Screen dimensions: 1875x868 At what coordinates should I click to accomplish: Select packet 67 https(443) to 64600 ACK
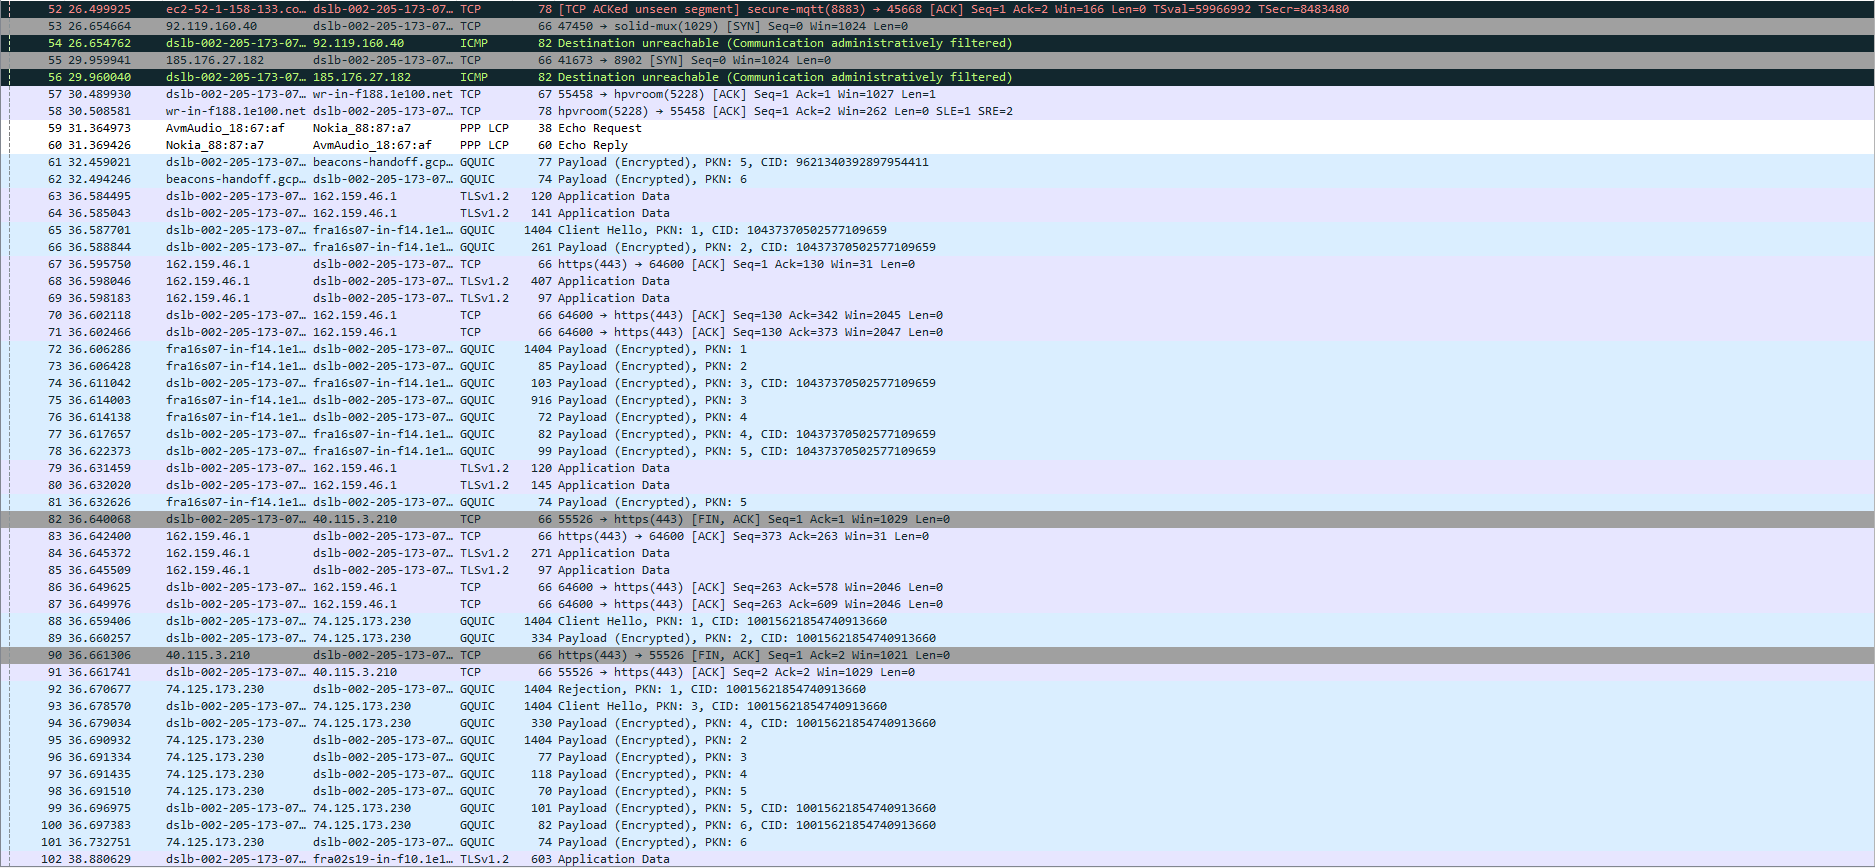937,264
